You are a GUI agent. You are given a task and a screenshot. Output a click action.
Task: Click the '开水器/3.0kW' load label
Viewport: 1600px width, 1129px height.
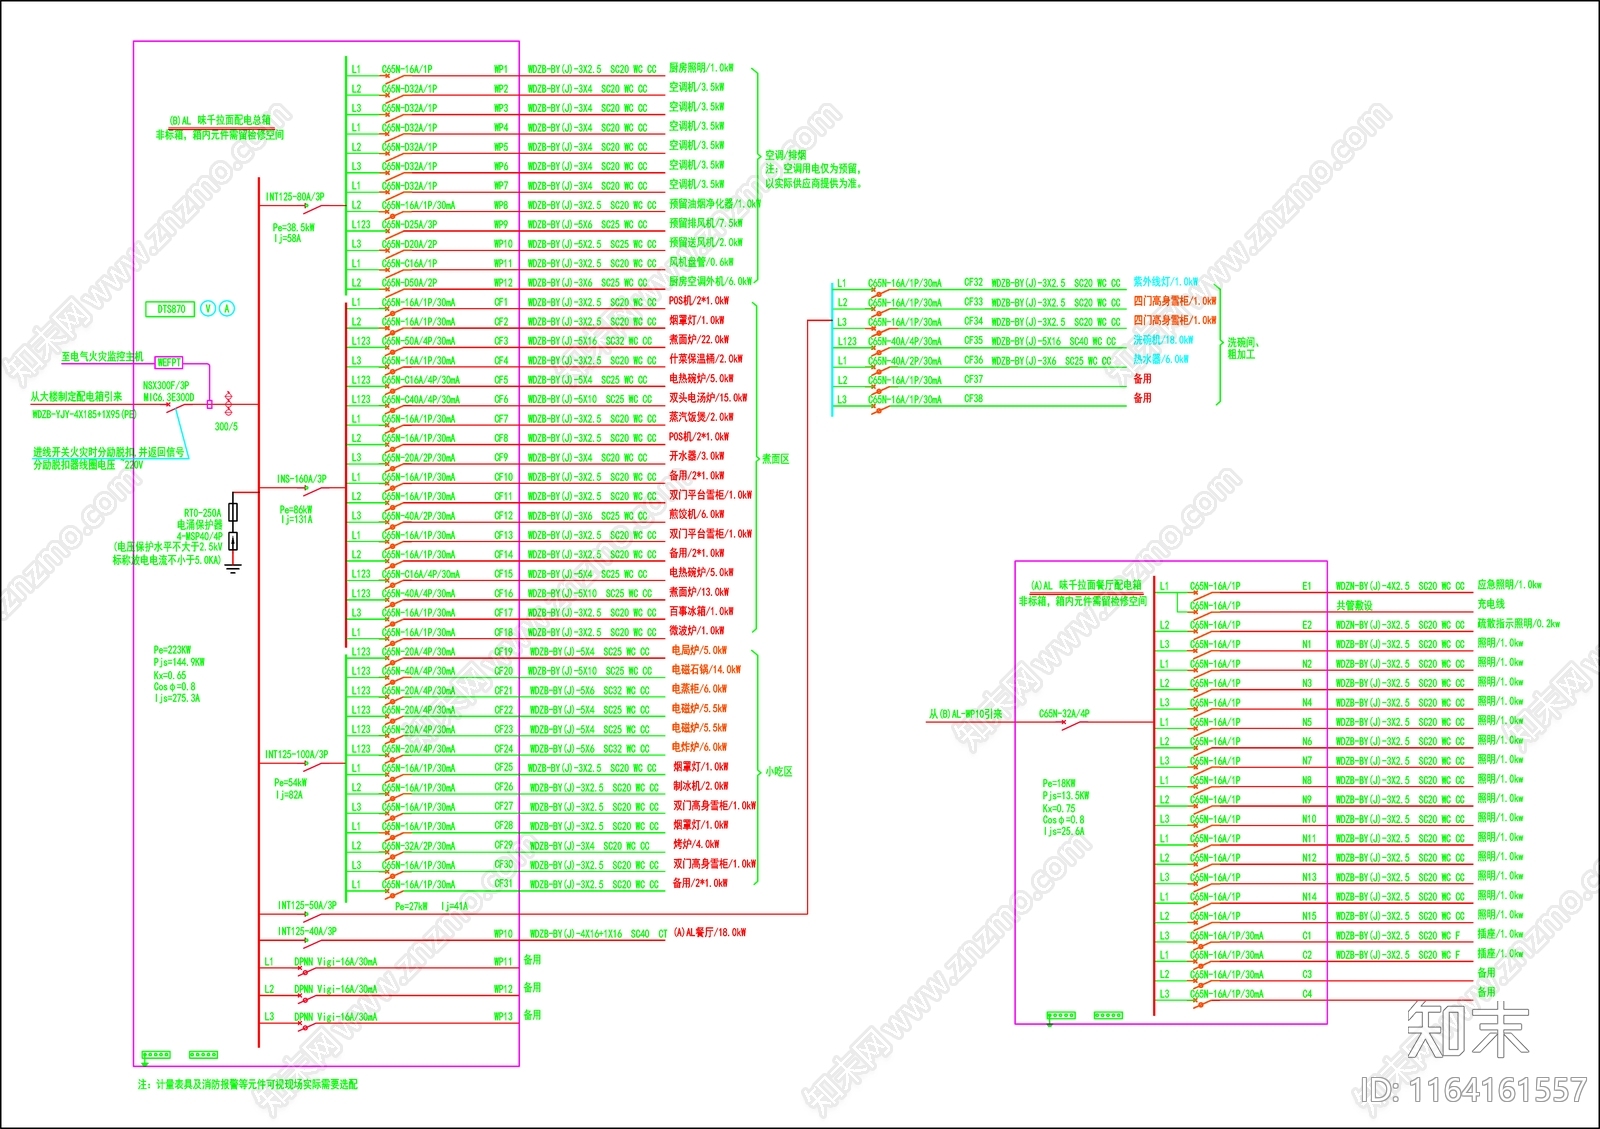tap(696, 455)
